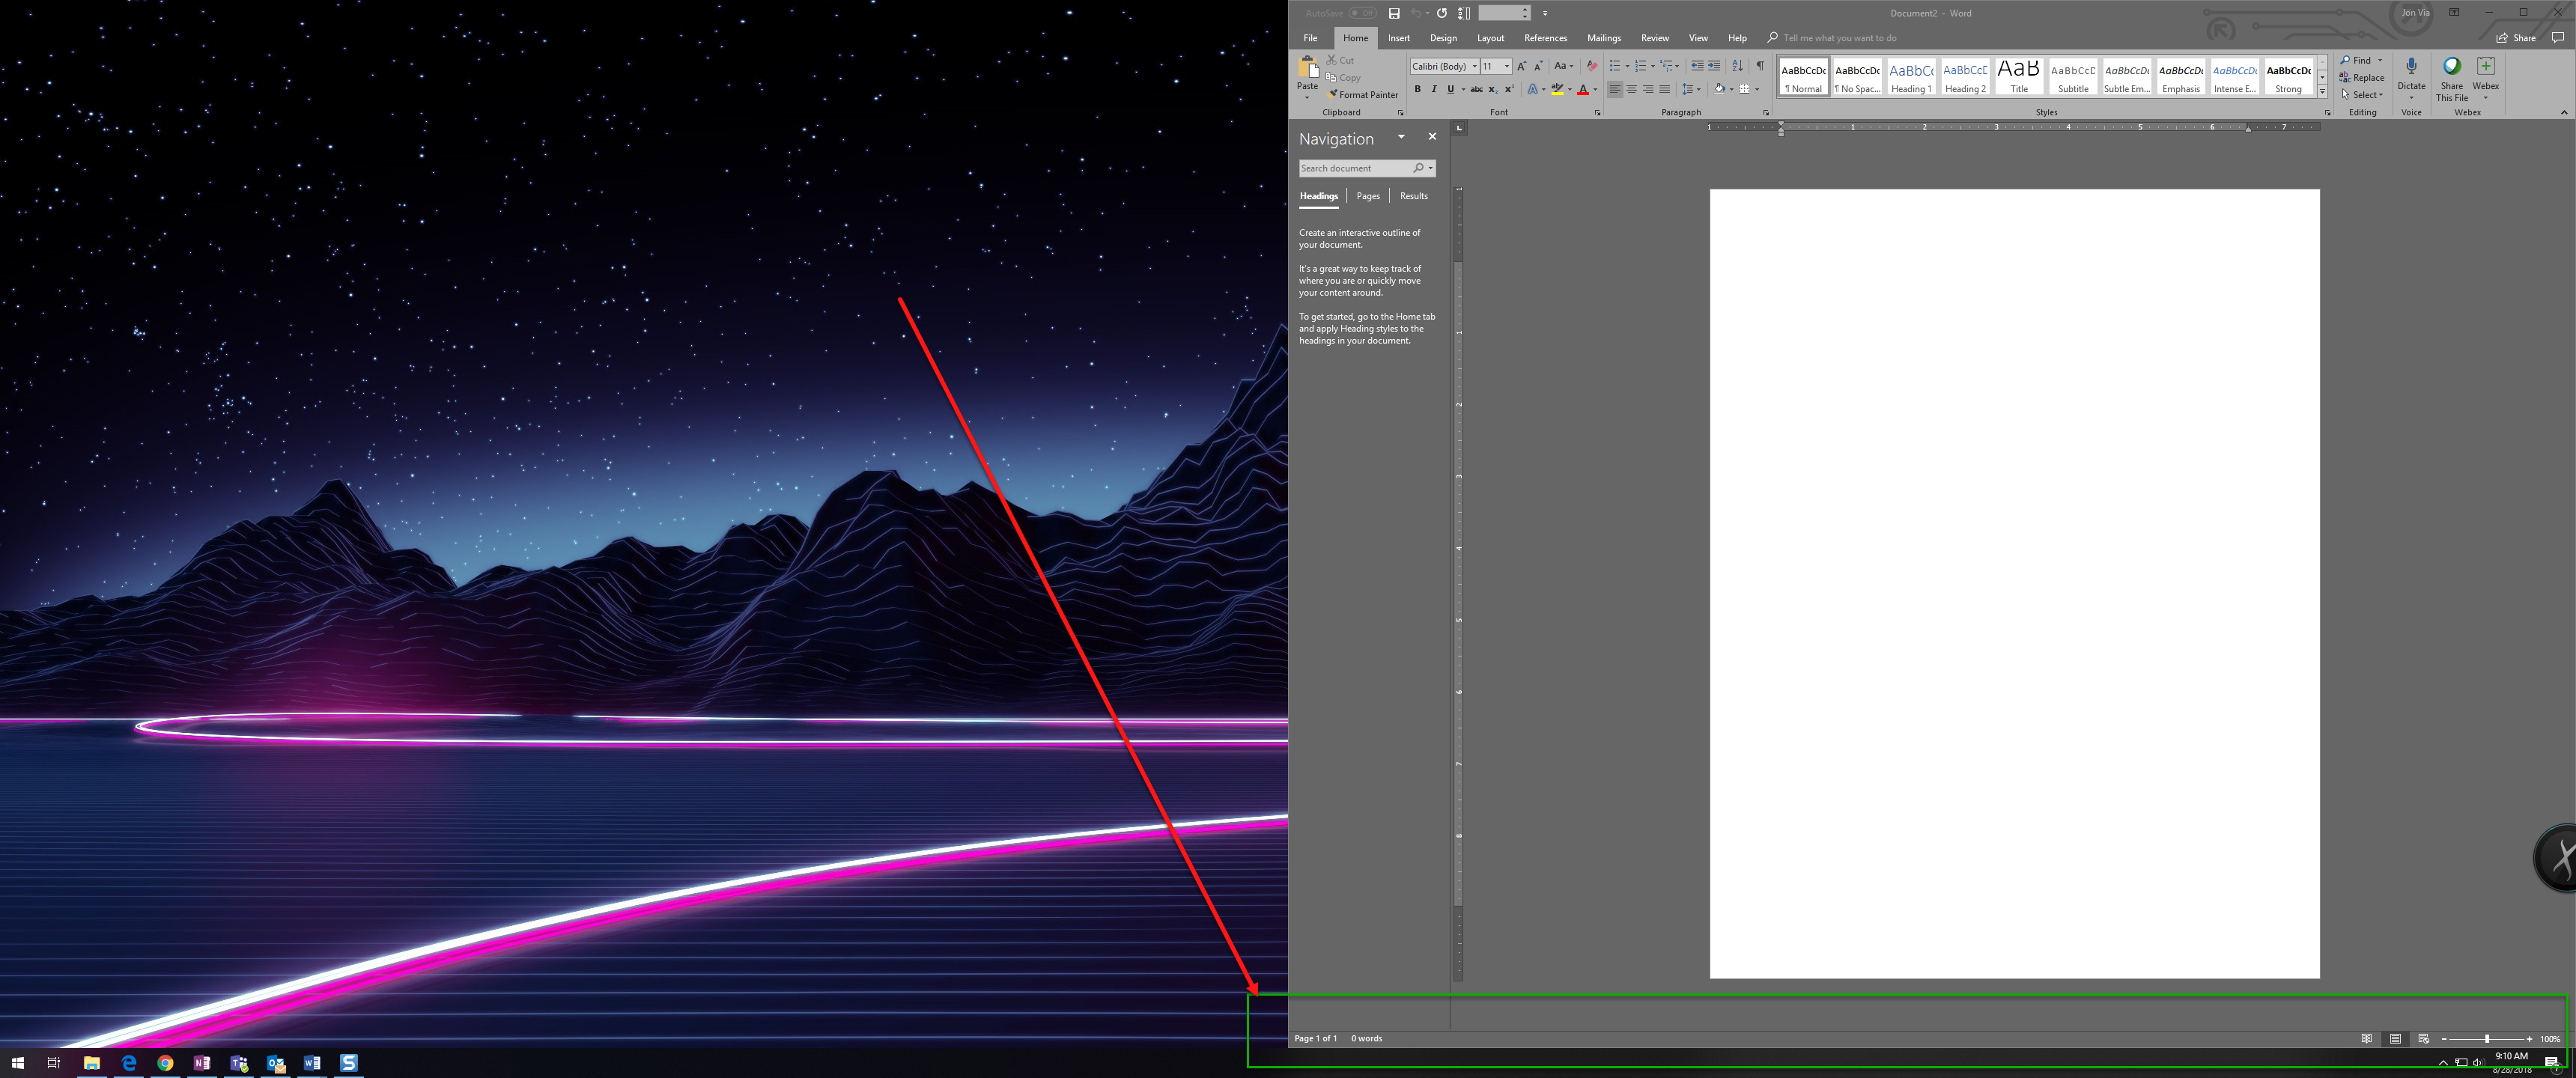Image resolution: width=2576 pixels, height=1078 pixels.
Task: Open the font size 11 dropdown
Action: [x=1507, y=66]
